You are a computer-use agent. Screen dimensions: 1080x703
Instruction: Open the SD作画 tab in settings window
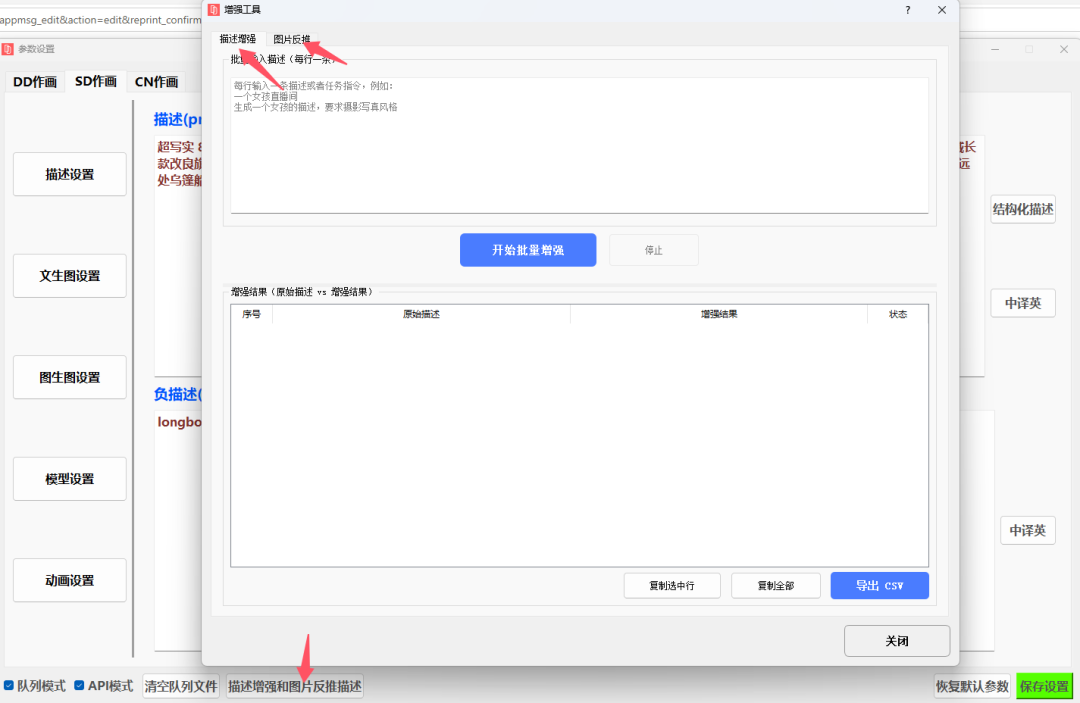pyautogui.click(x=96, y=81)
